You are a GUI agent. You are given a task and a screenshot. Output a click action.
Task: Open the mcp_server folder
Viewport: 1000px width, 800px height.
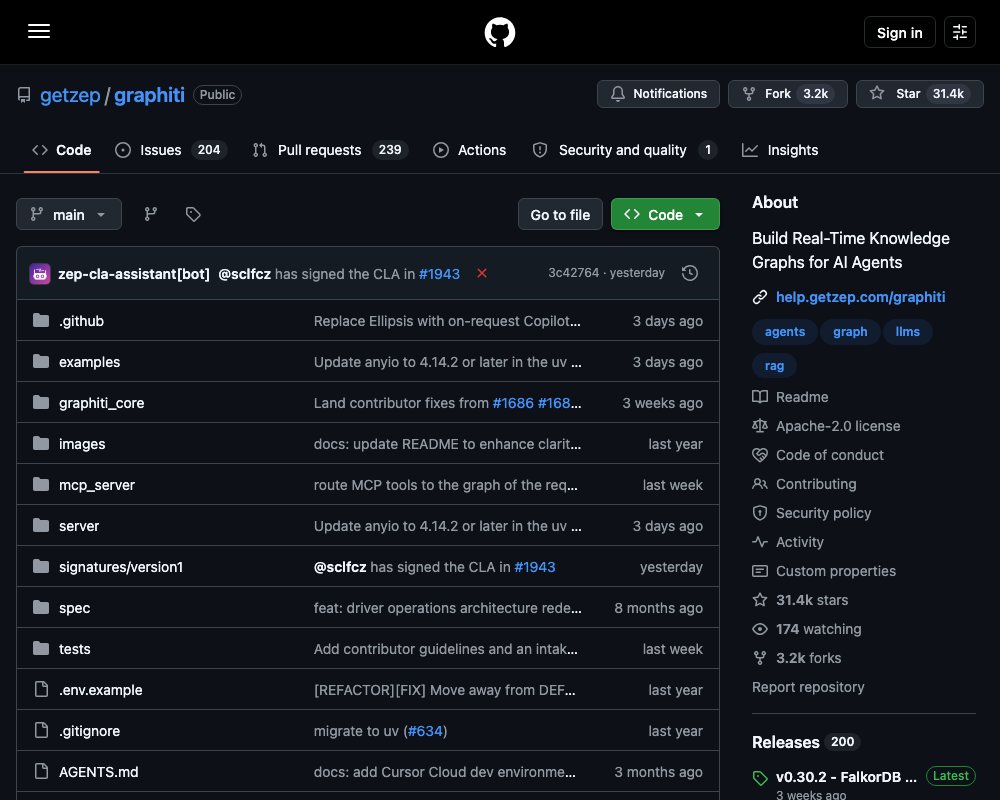96,485
